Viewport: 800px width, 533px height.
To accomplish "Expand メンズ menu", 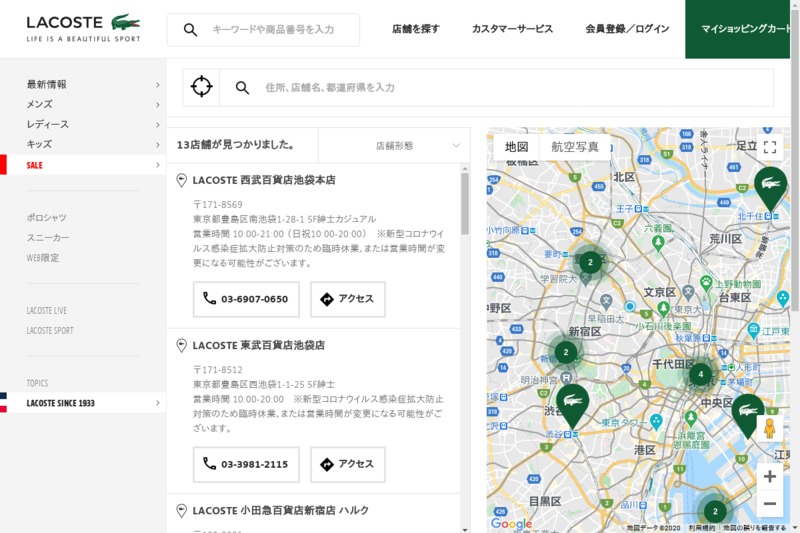I will pyautogui.click(x=83, y=104).
